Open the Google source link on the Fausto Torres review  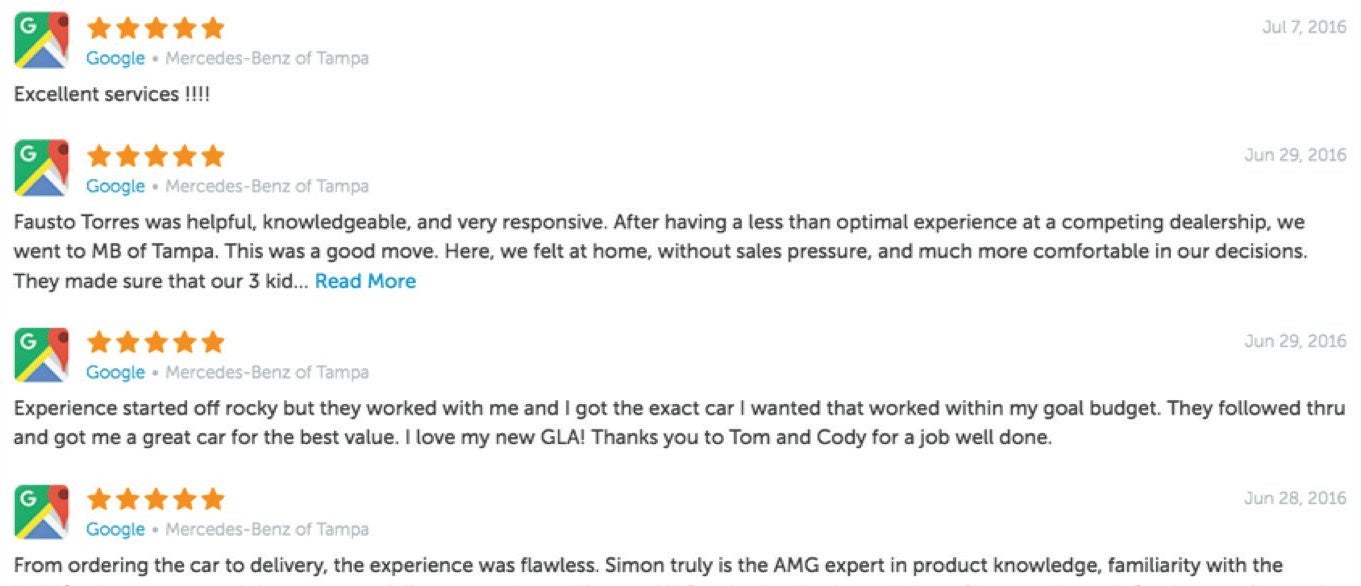tap(115, 186)
